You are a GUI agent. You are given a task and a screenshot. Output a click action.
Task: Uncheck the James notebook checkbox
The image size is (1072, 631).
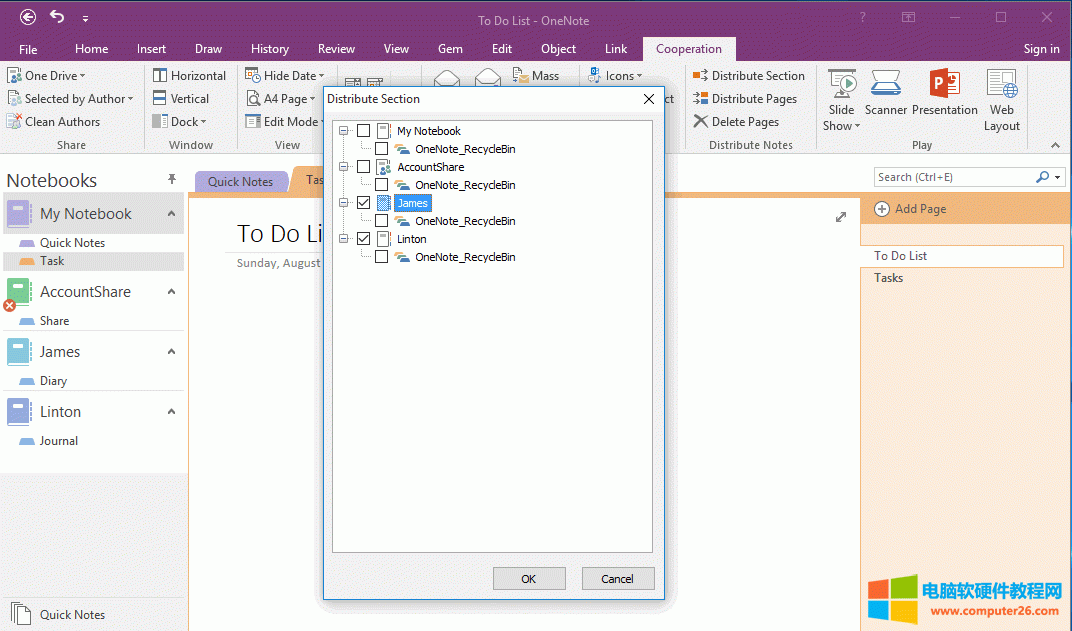[364, 203]
